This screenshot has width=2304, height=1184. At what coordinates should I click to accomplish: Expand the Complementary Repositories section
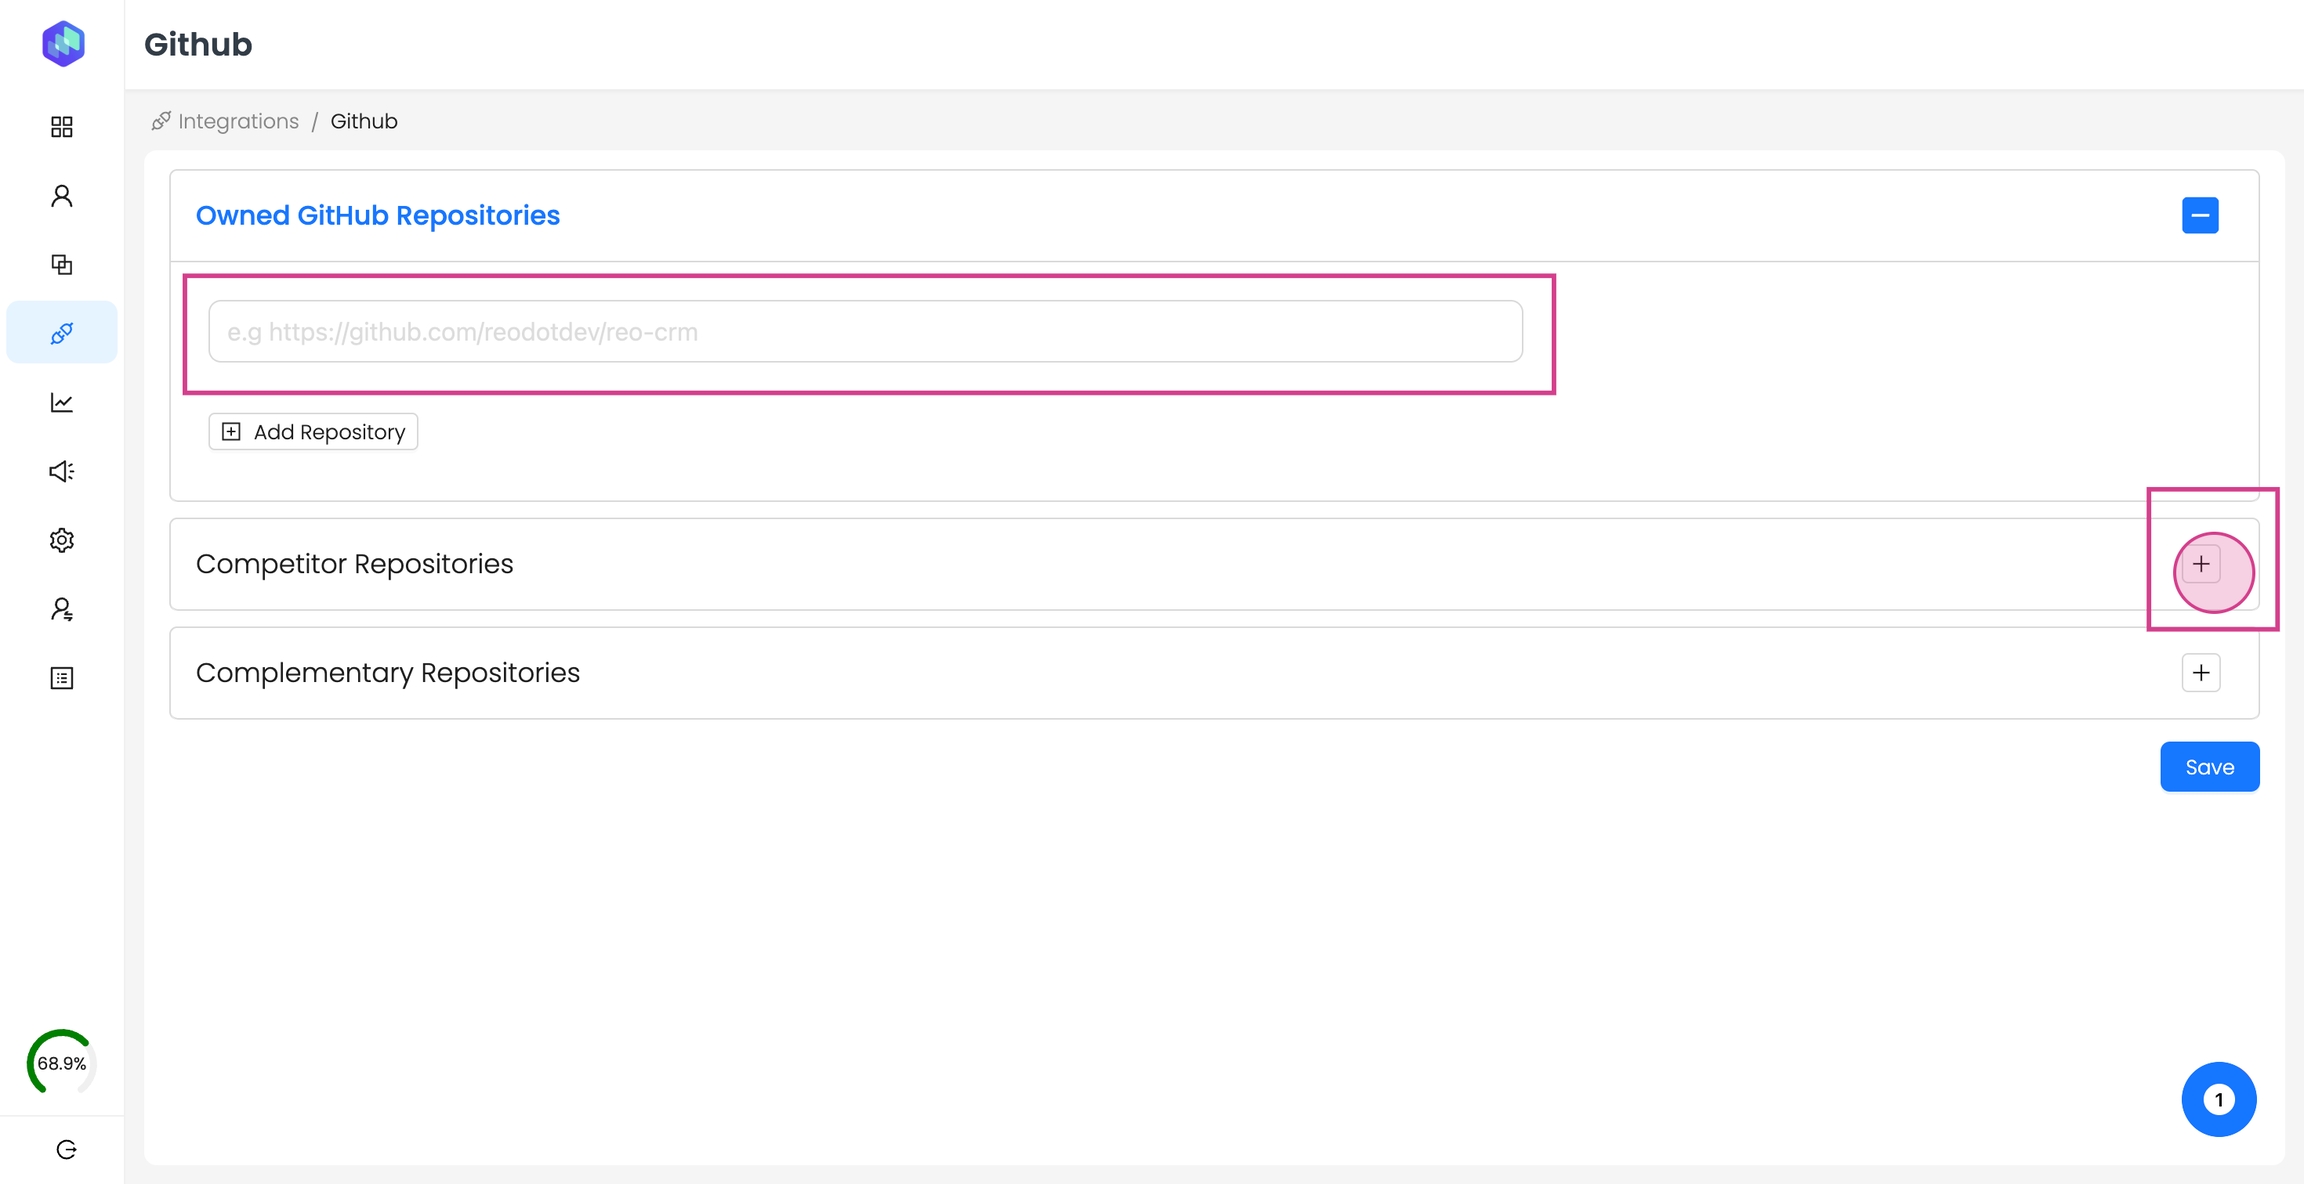pyautogui.click(x=2201, y=673)
